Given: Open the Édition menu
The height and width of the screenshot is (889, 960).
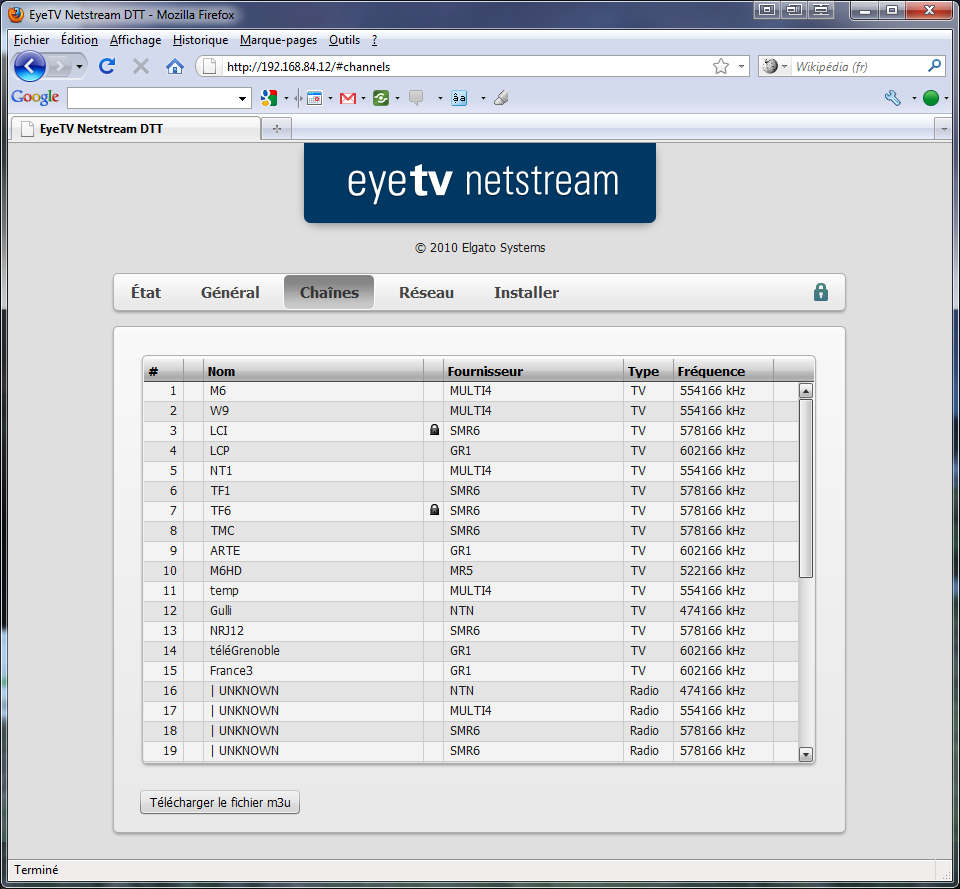Looking at the screenshot, I should coord(79,40).
